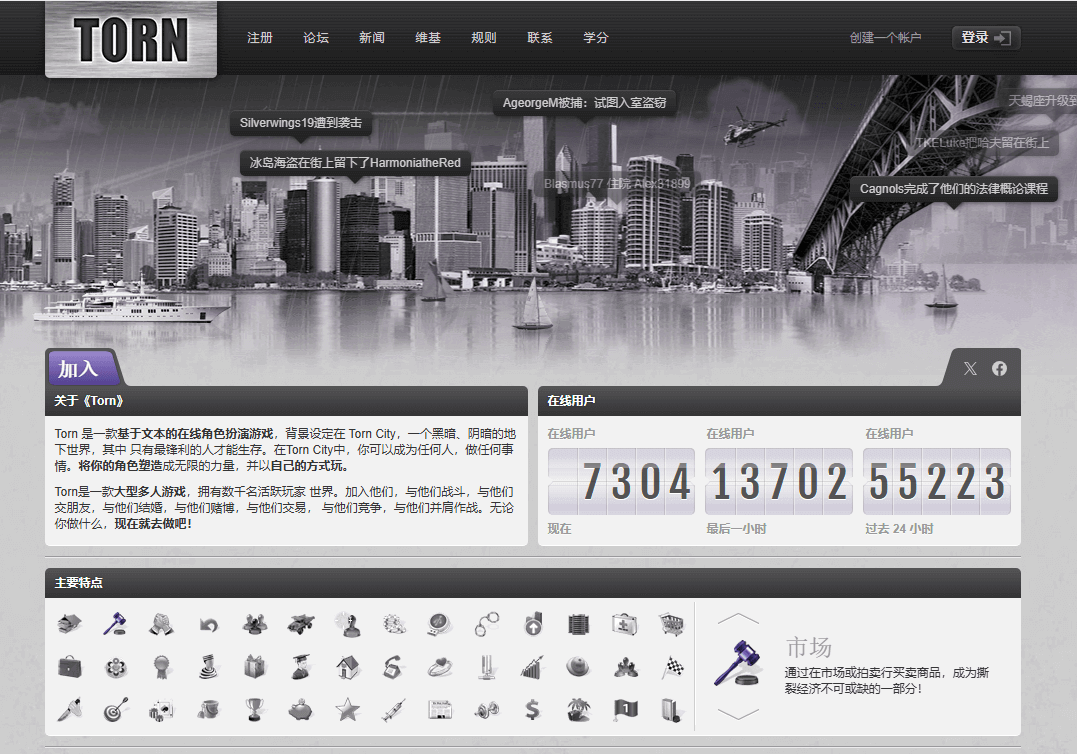The width and height of the screenshot is (1077, 754).
Task: Select the star icon
Action: coord(348,709)
